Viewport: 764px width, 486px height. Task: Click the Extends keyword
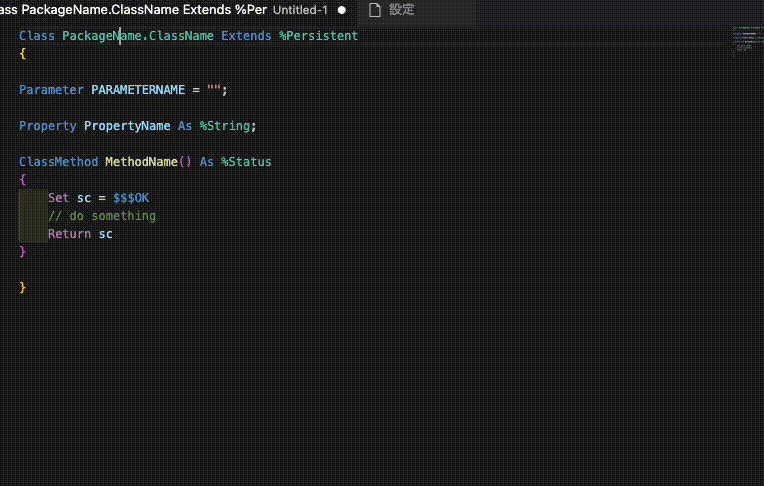(246, 36)
